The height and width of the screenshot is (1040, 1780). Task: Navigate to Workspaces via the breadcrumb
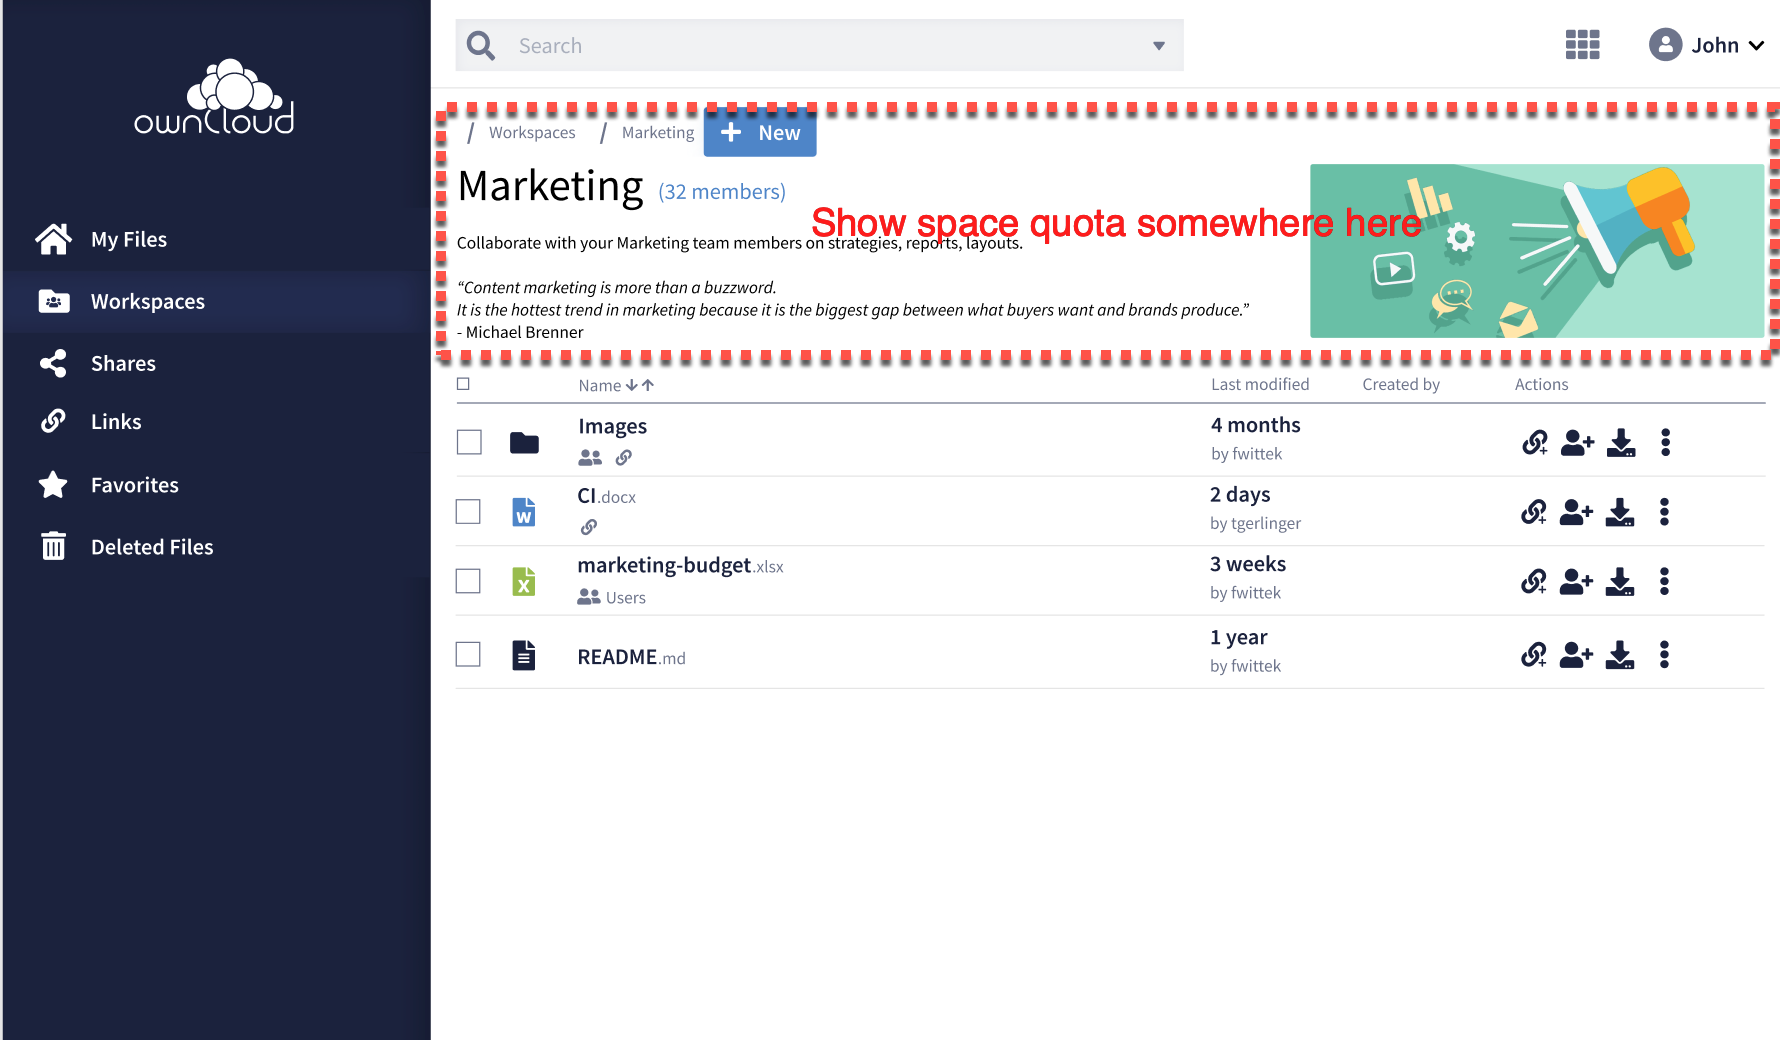(x=531, y=132)
